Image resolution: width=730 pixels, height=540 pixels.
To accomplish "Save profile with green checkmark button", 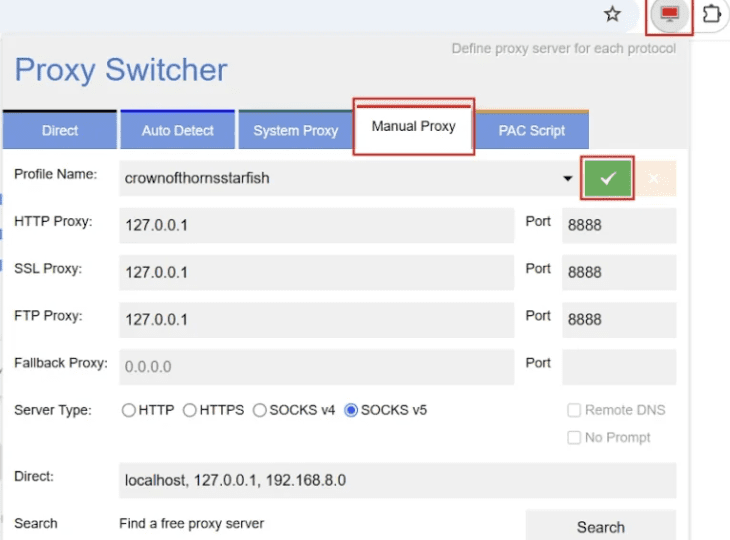I will click(x=607, y=178).
